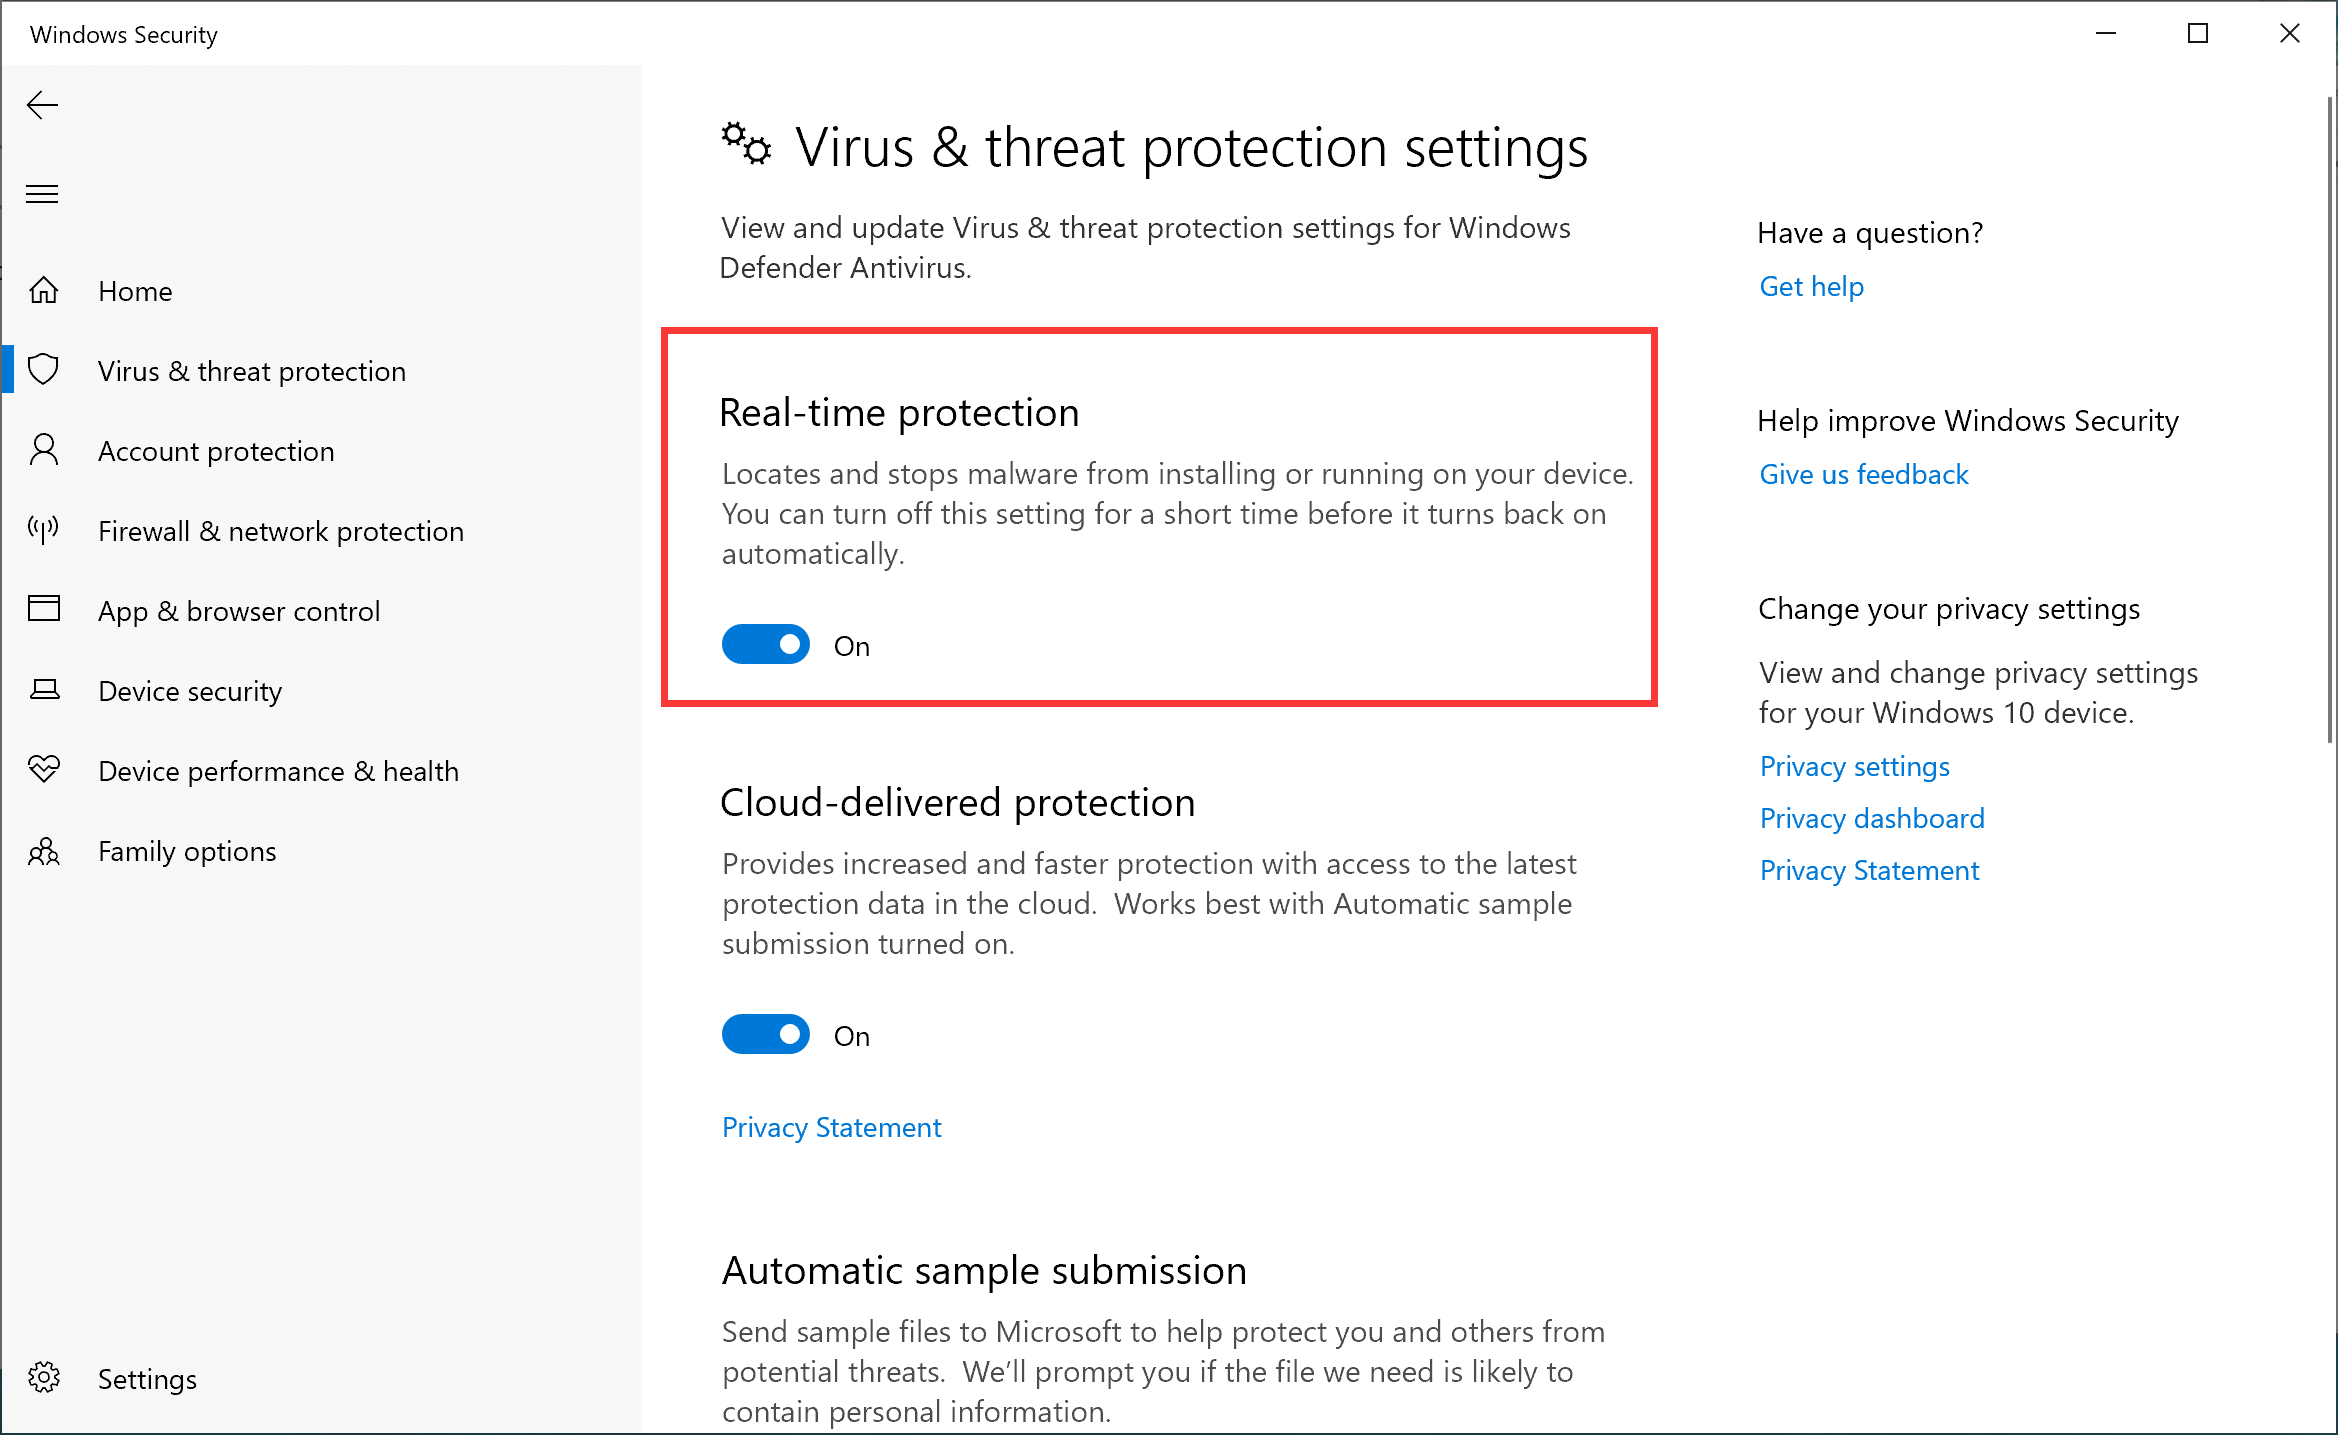Open the Virus & threat protection menu item
The width and height of the screenshot is (2338, 1435).
coord(251,370)
